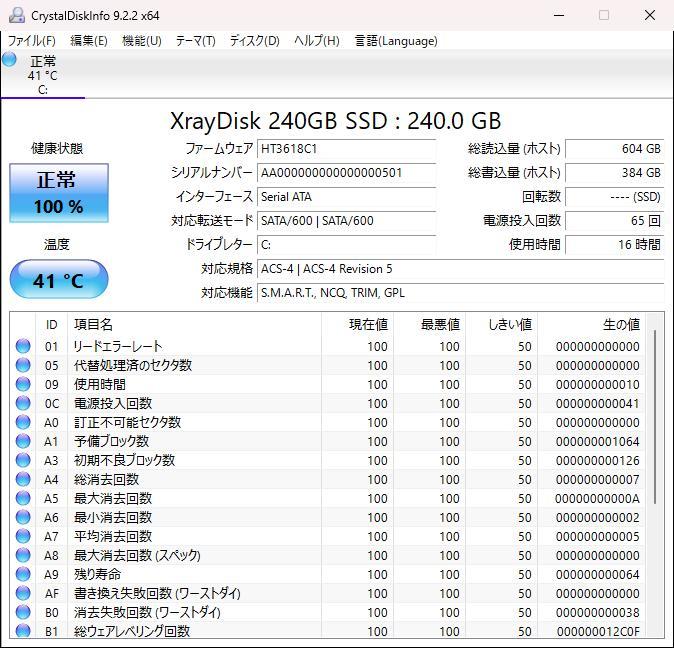Click the rotation rate value ---- (SSD)
The image size is (674, 648).
coord(615,197)
